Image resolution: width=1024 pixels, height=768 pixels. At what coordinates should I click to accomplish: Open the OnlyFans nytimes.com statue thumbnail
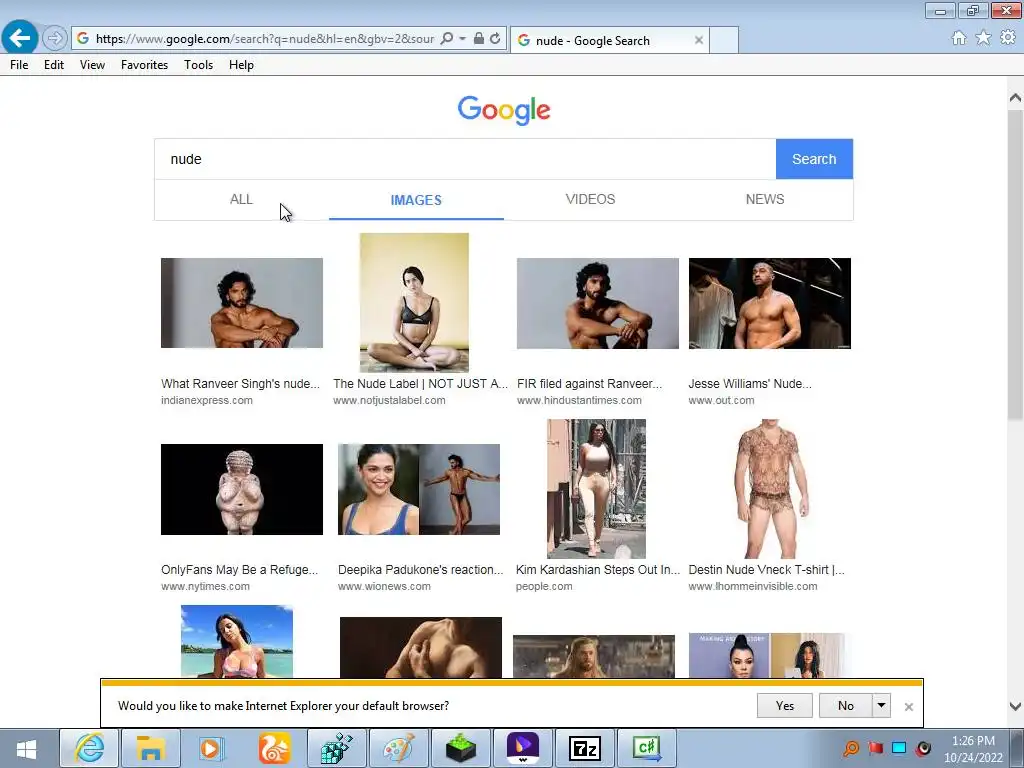point(242,489)
